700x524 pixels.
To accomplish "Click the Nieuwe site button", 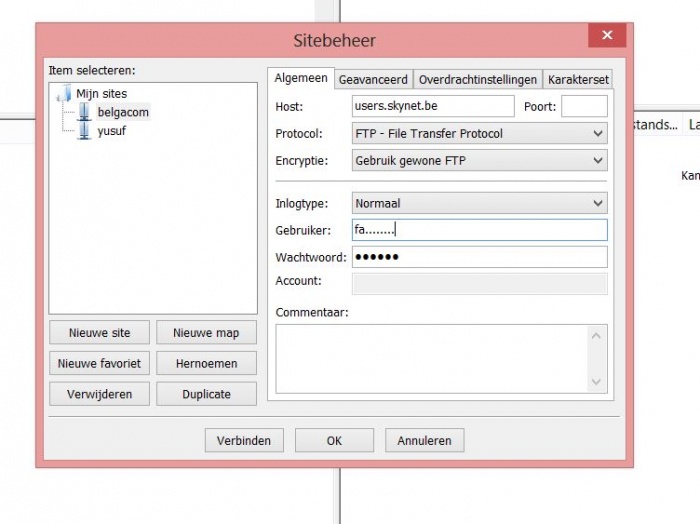I will point(100,333).
